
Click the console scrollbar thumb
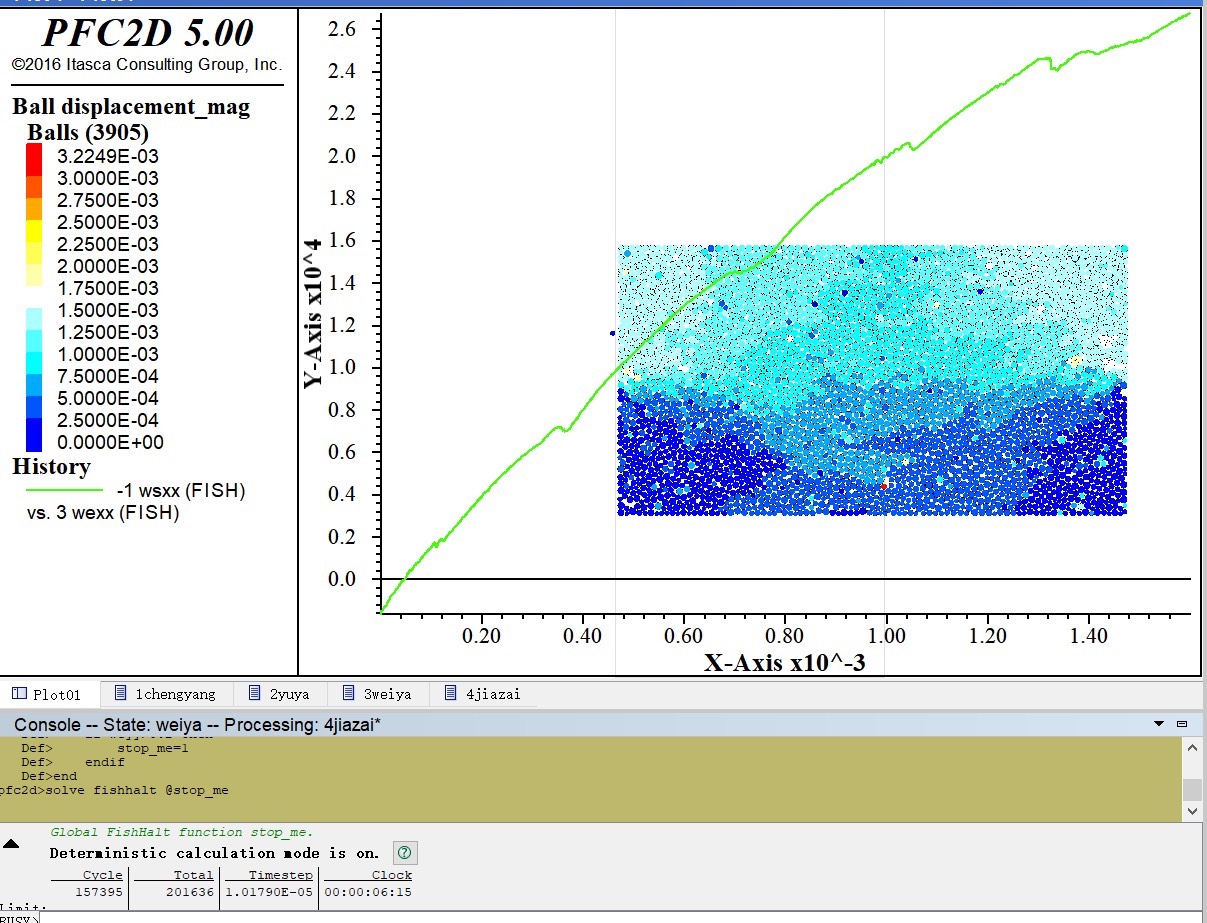1192,789
